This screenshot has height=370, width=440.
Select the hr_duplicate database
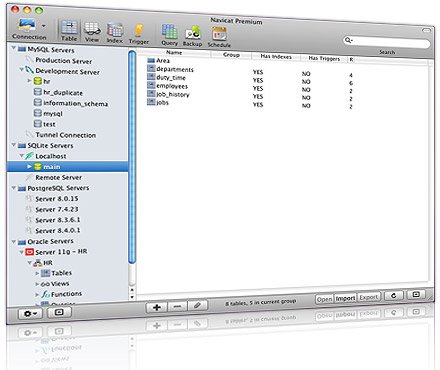(63, 93)
